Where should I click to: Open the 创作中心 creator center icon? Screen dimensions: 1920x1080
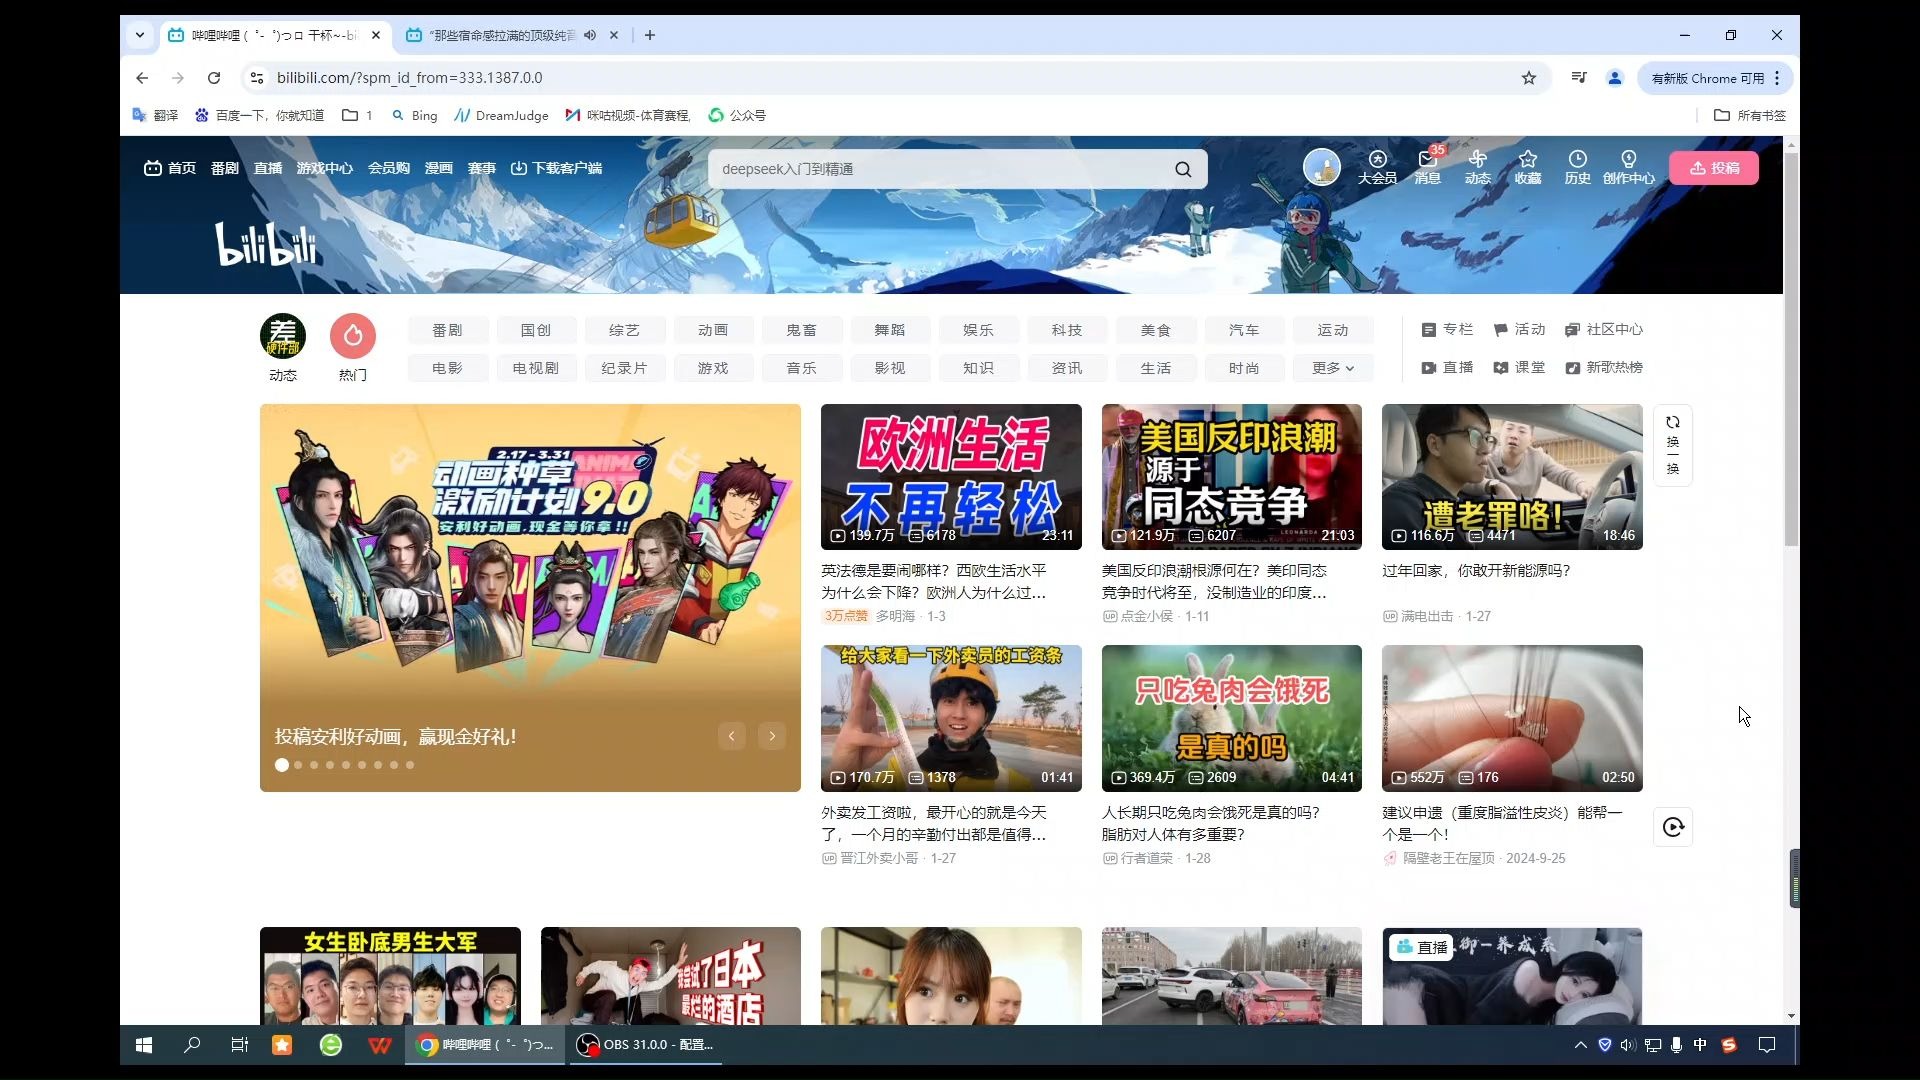point(1629,167)
